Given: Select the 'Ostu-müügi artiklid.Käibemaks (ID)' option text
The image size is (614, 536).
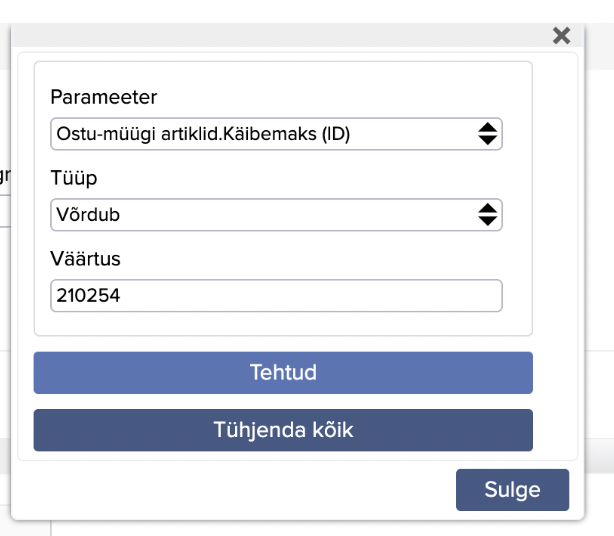Looking at the screenshot, I should click(x=203, y=134).
